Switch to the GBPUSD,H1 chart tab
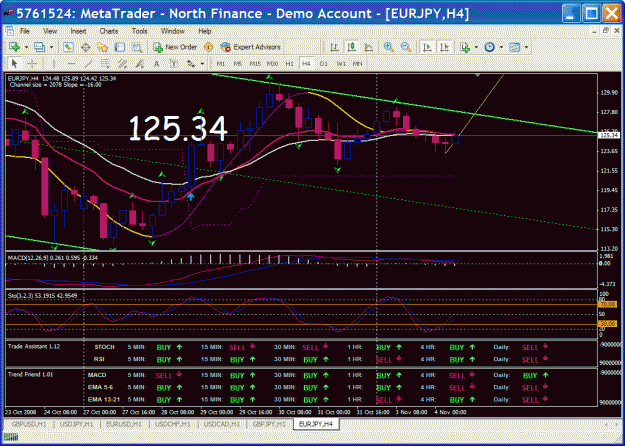The width and height of the screenshot is (625, 446). coord(29,424)
